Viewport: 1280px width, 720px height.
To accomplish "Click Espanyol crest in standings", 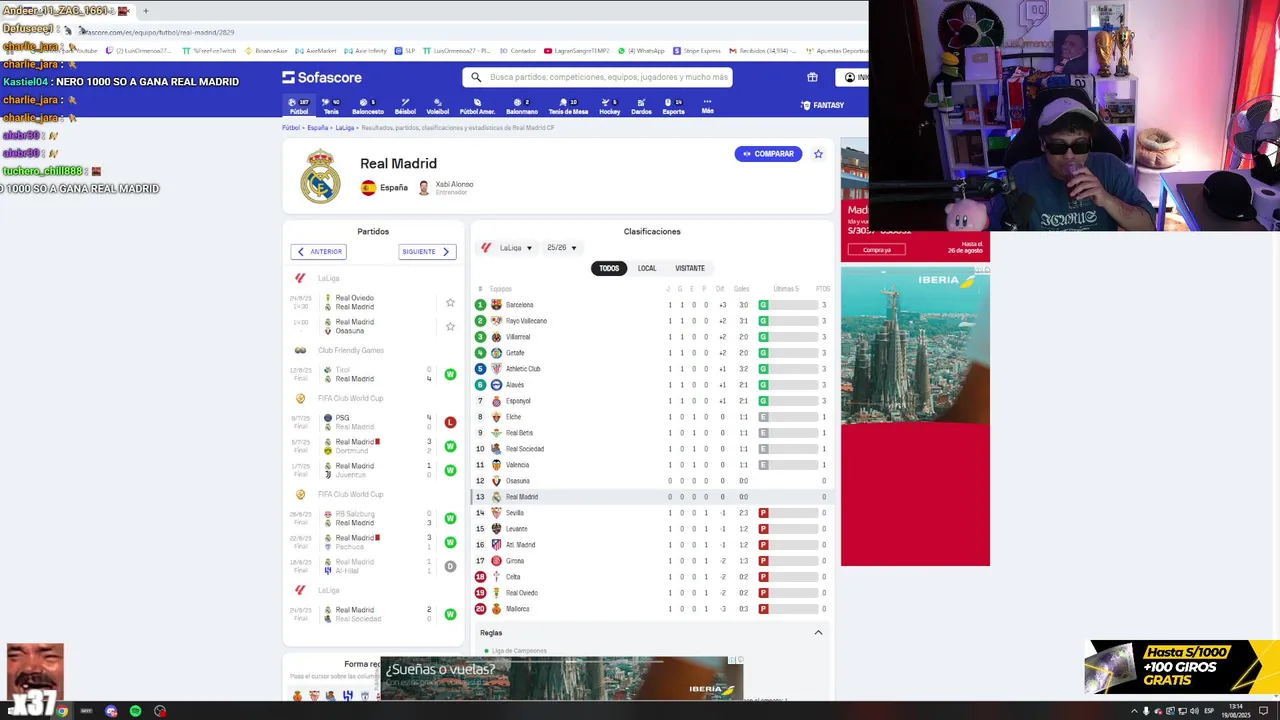I will tap(496, 401).
